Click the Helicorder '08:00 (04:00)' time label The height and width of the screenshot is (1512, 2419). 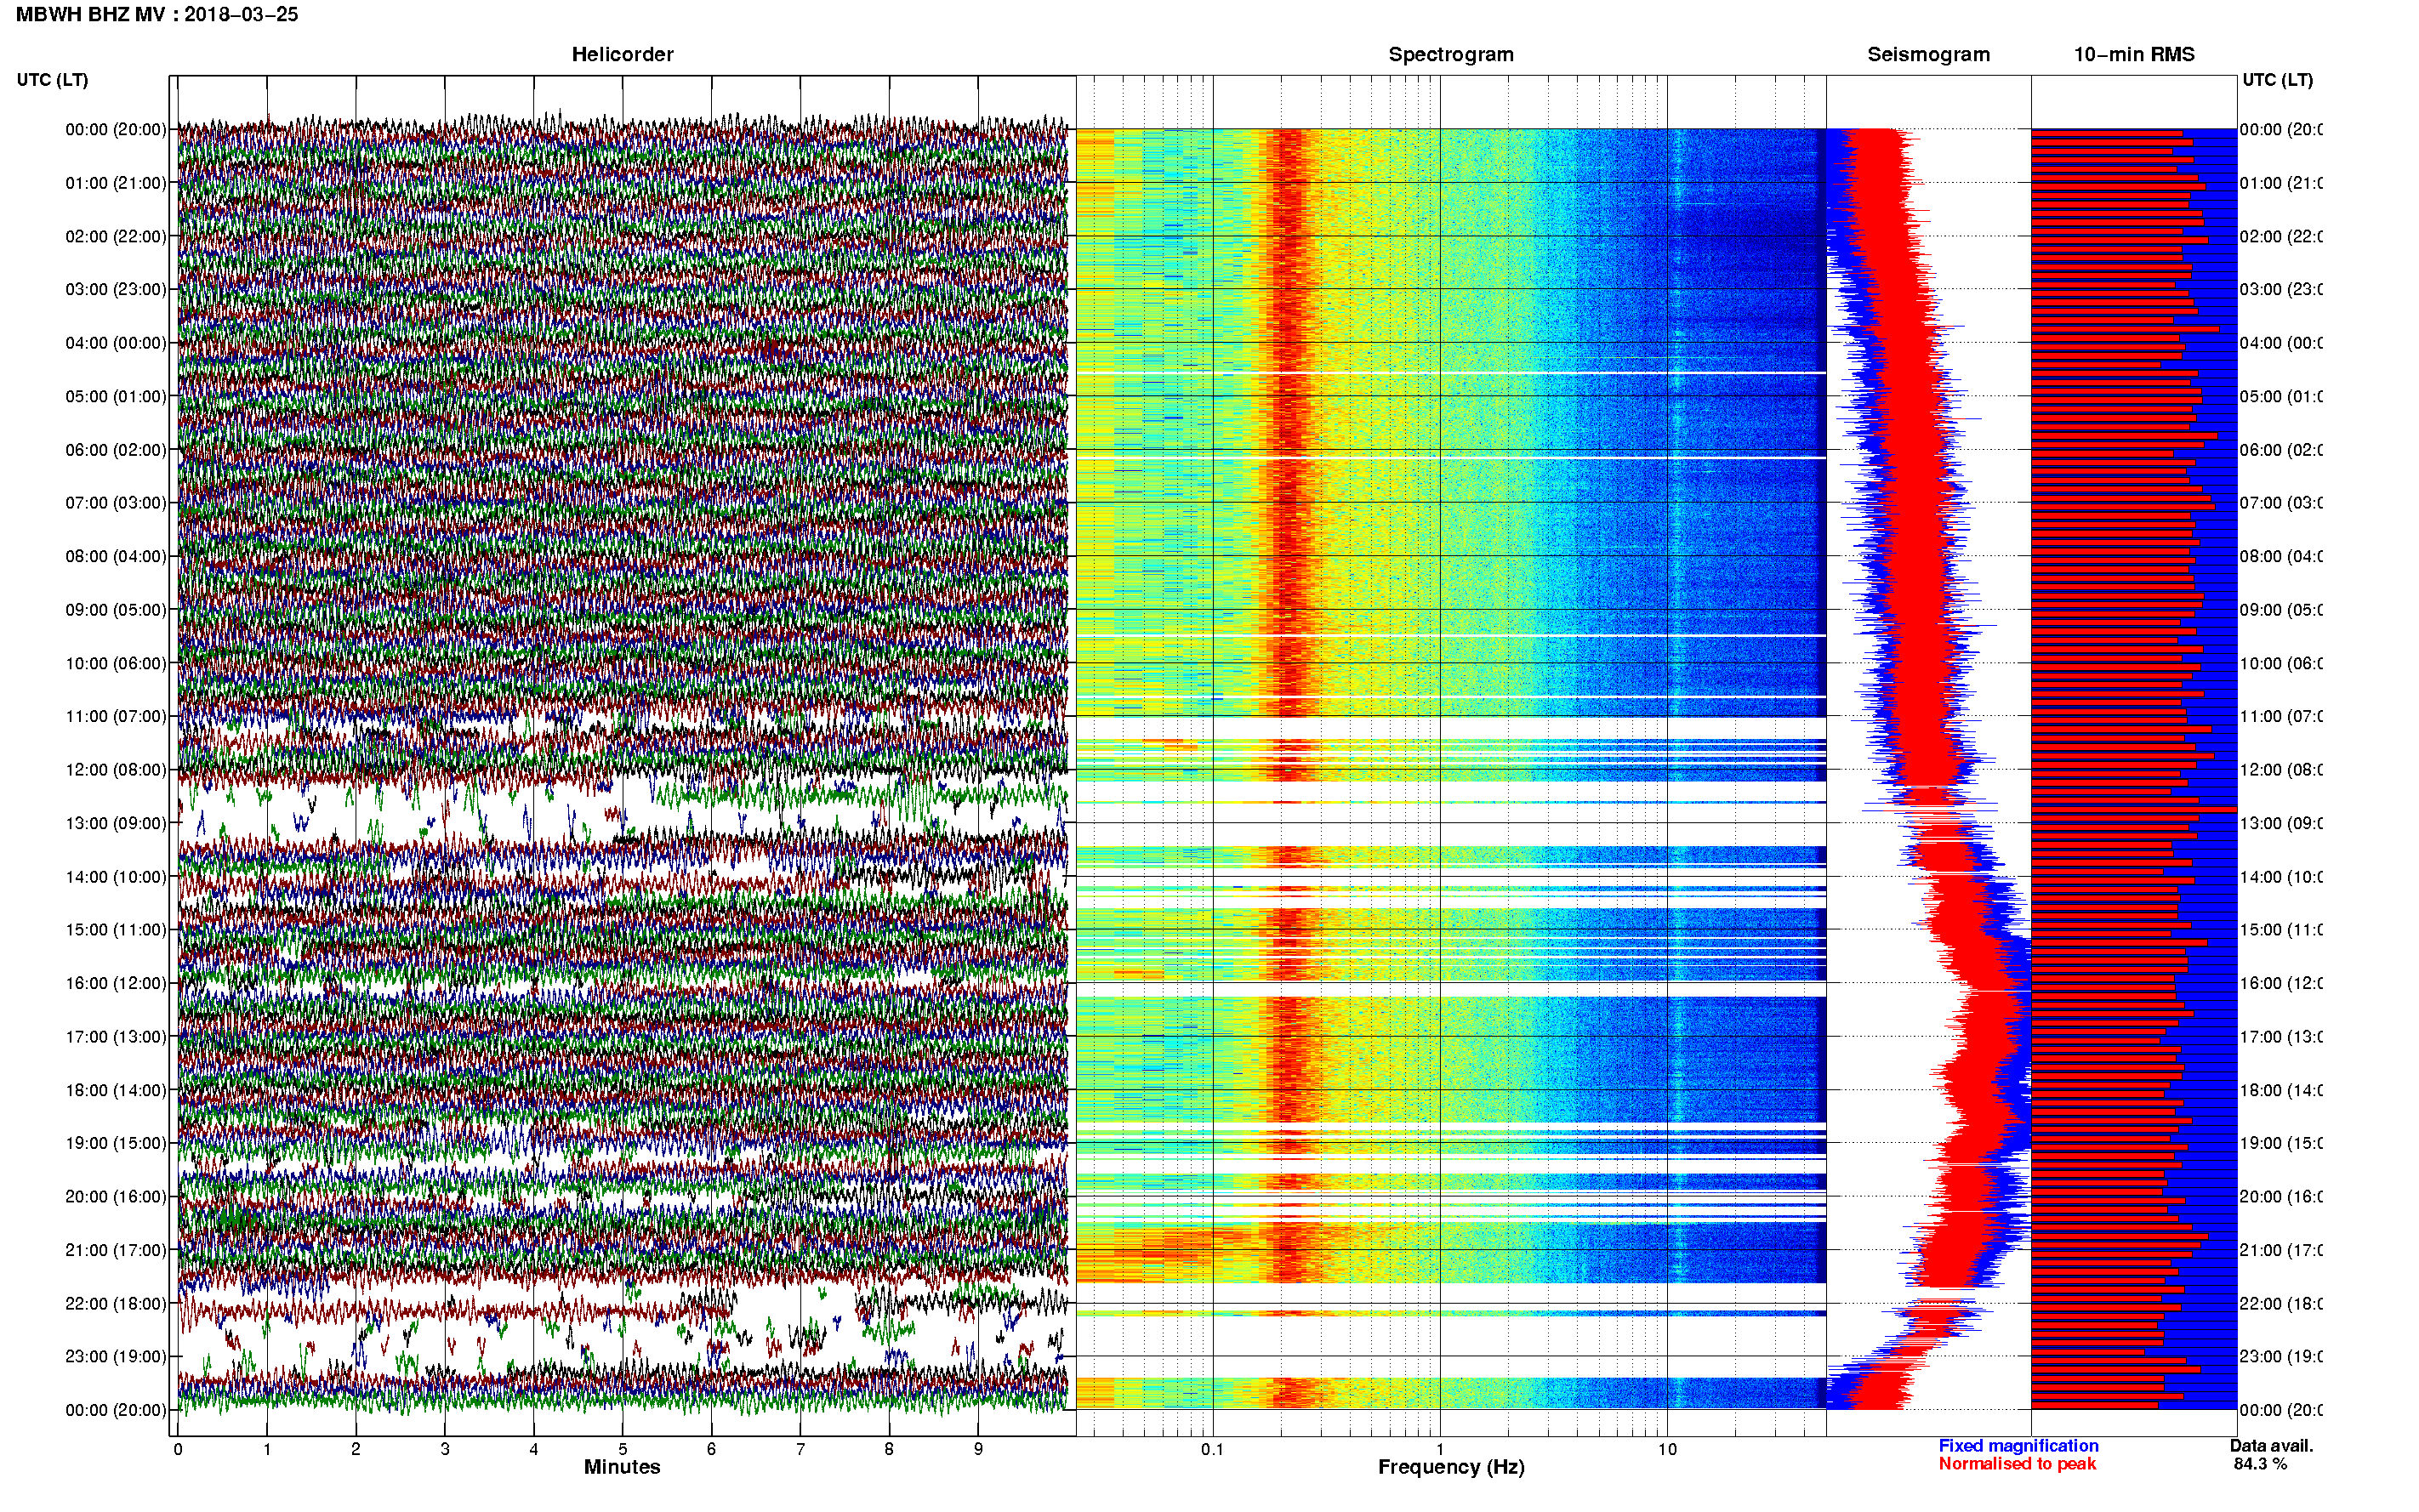[x=115, y=556]
